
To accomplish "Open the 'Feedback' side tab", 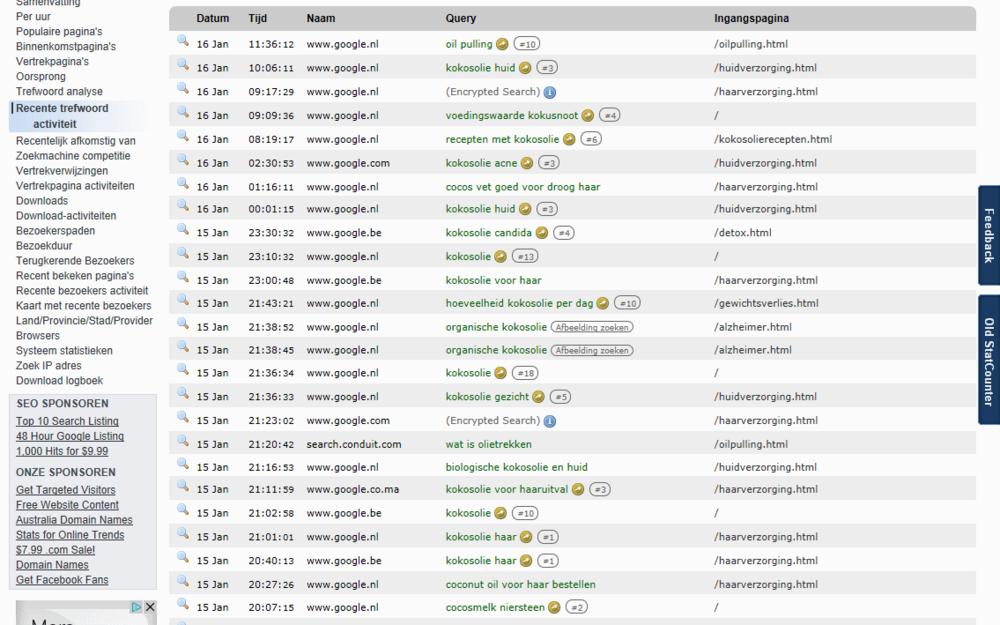I will tap(989, 235).
